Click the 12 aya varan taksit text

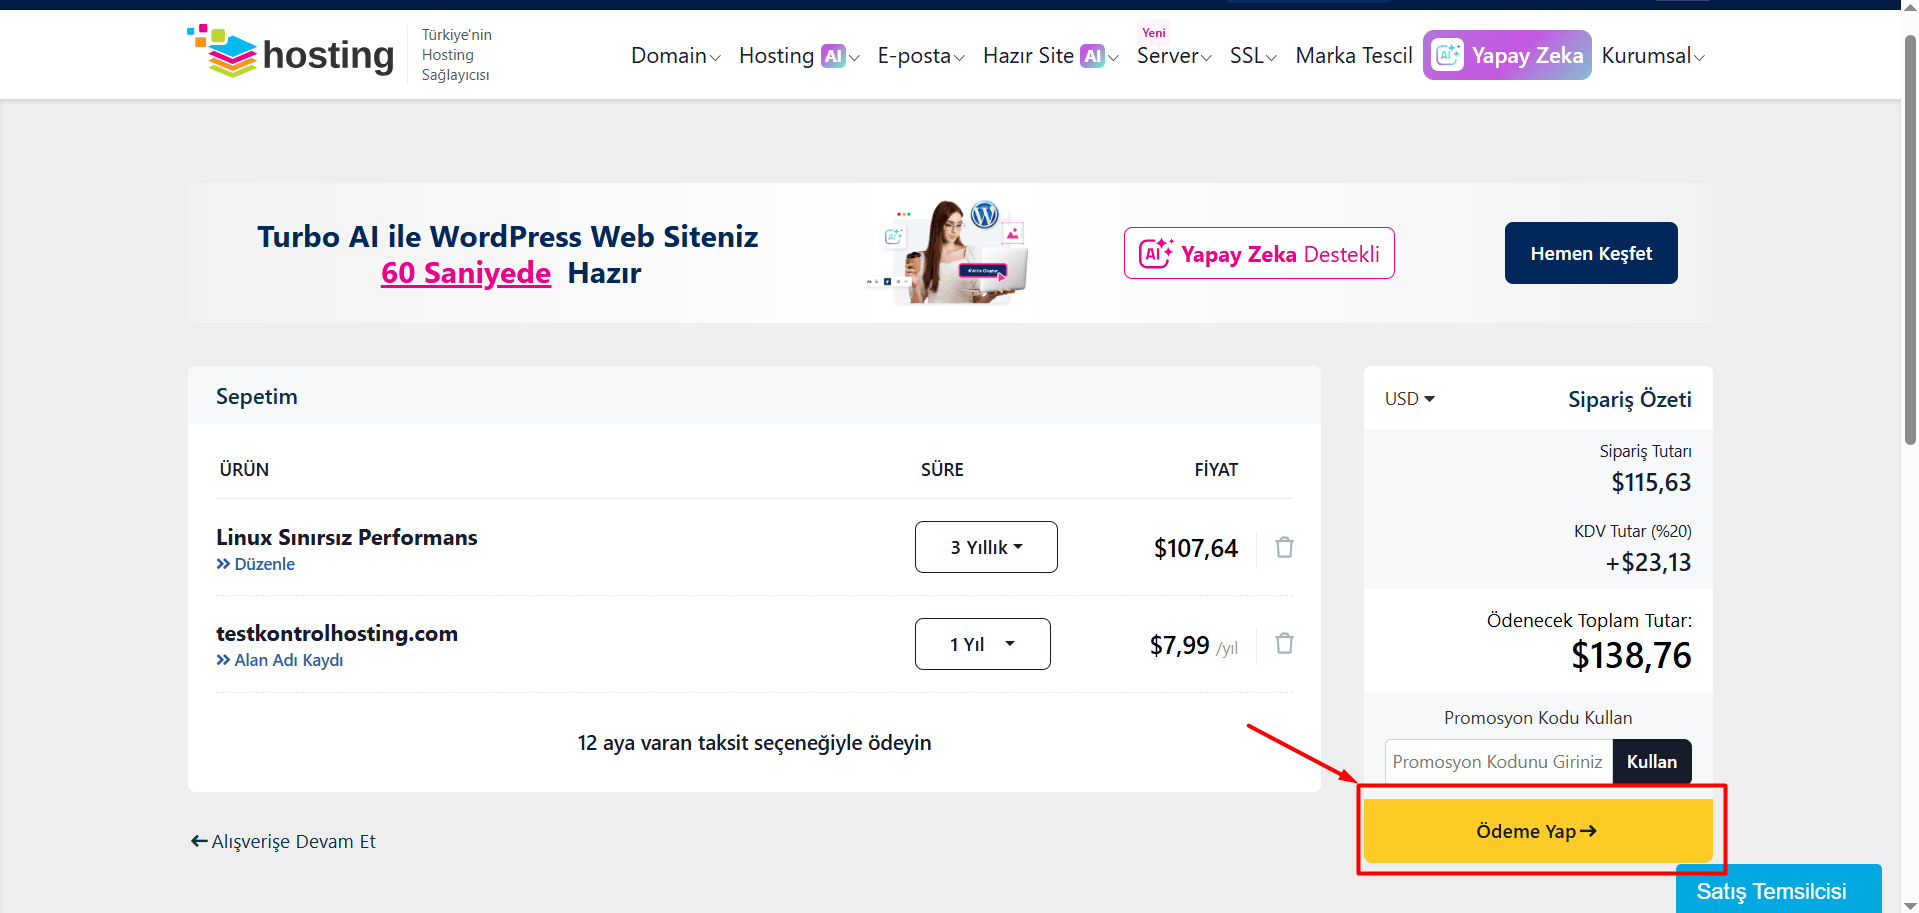[x=754, y=743]
